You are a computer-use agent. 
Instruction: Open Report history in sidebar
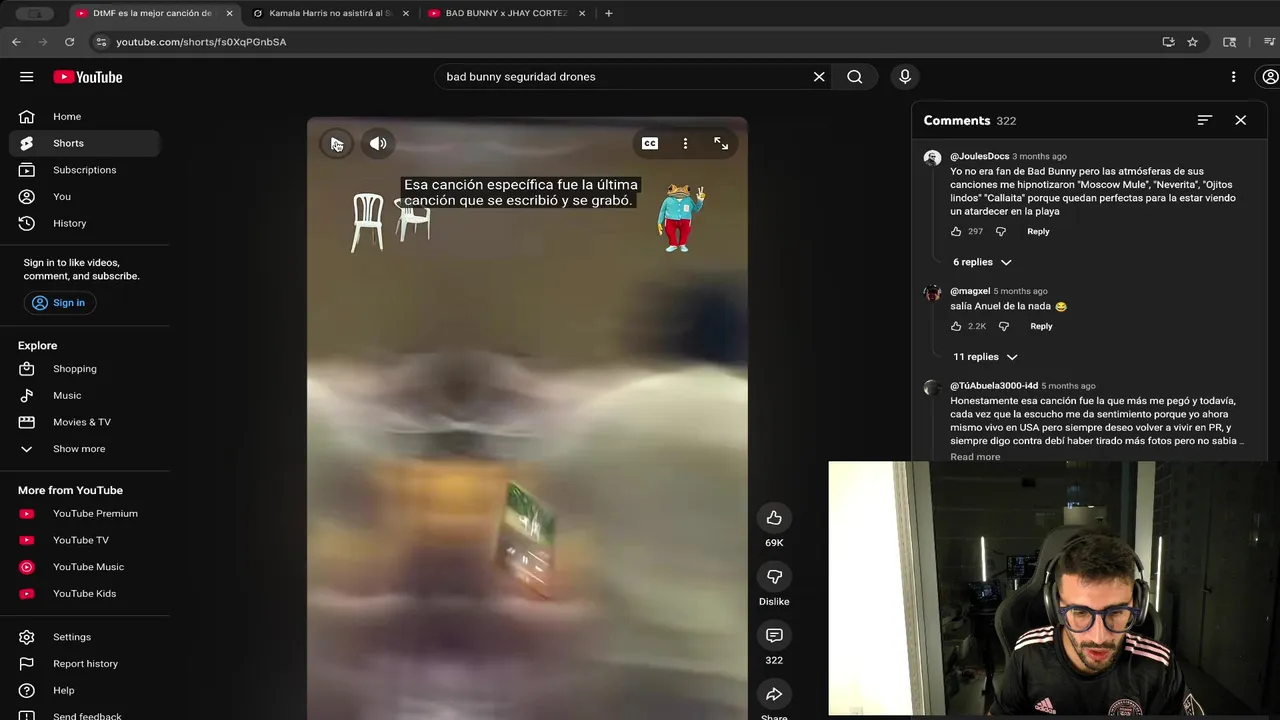point(85,664)
